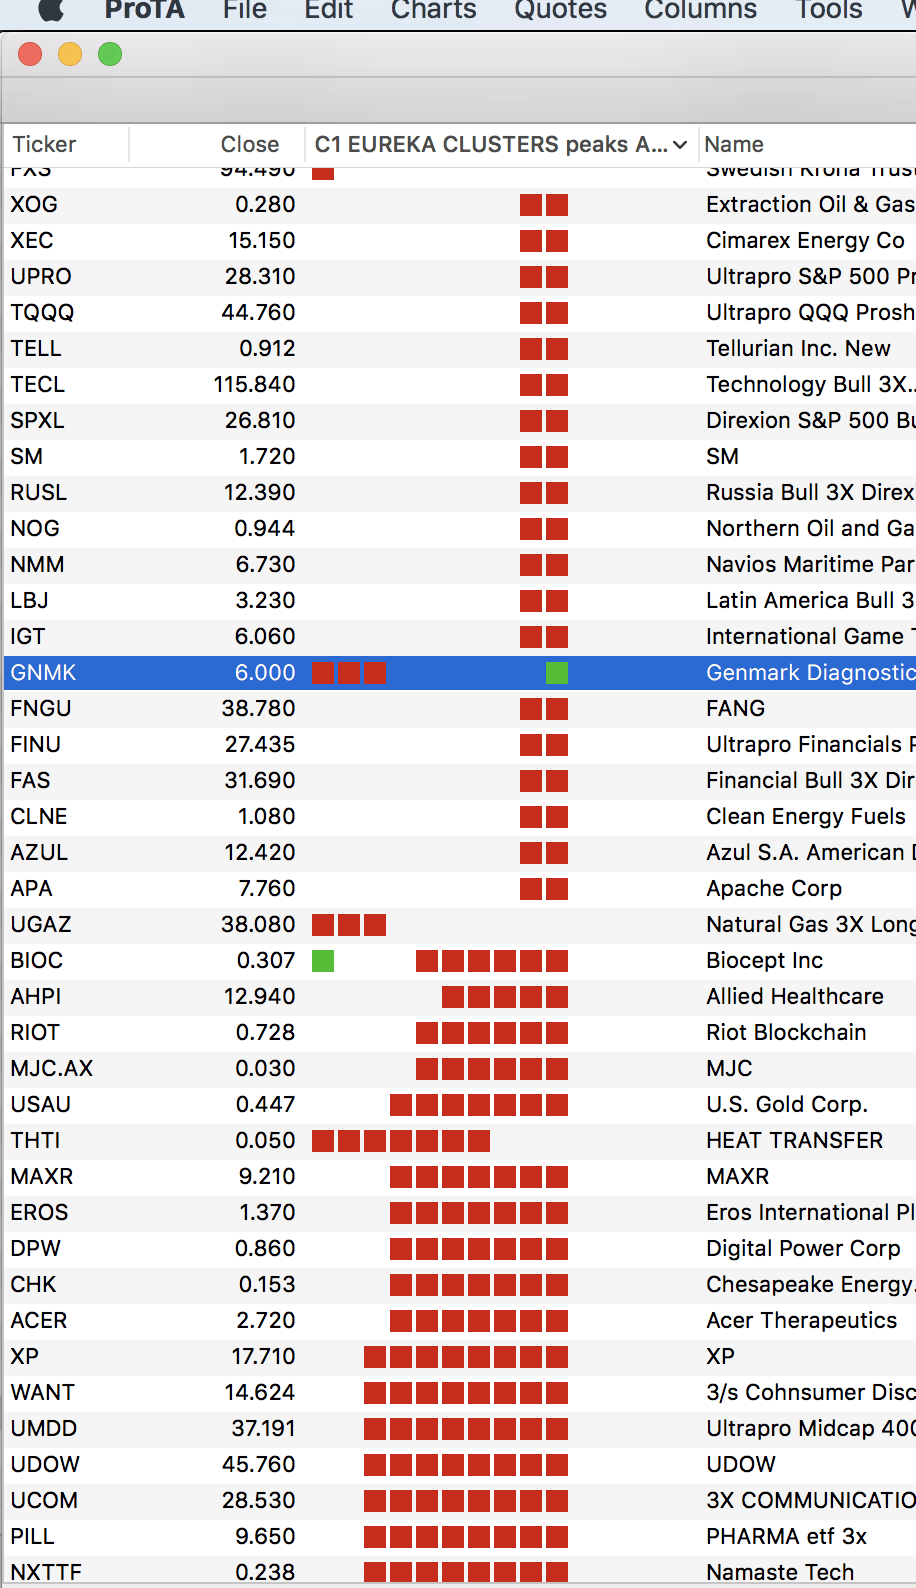Select the FNGU ticker cell
The height and width of the screenshot is (1588, 916).
[41, 708]
